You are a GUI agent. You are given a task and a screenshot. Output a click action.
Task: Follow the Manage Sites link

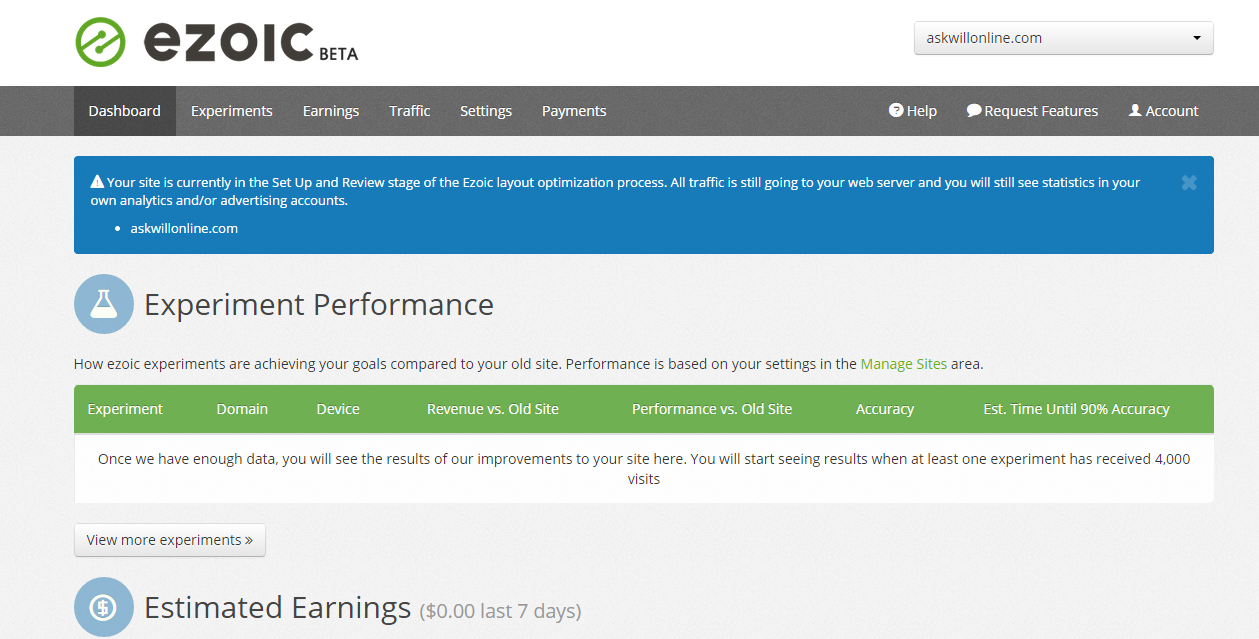(x=904, y=364)
